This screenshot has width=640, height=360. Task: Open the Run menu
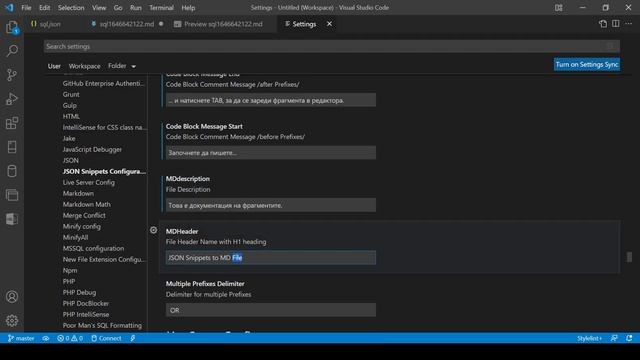pyautogui.click(x=136, y=7)
